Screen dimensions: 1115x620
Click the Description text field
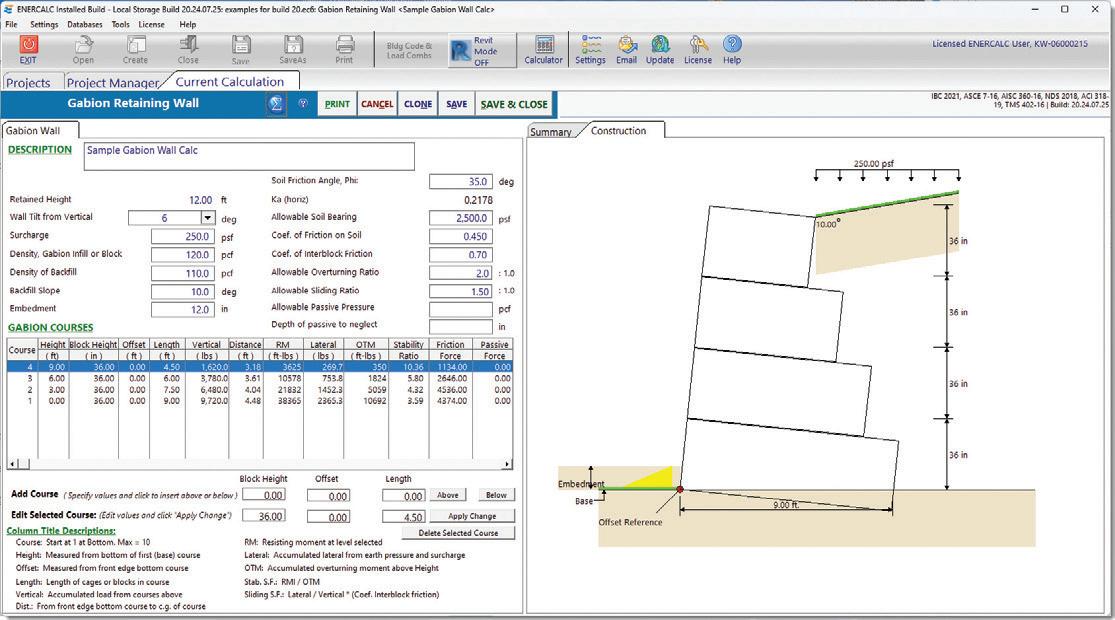[249, 156]
